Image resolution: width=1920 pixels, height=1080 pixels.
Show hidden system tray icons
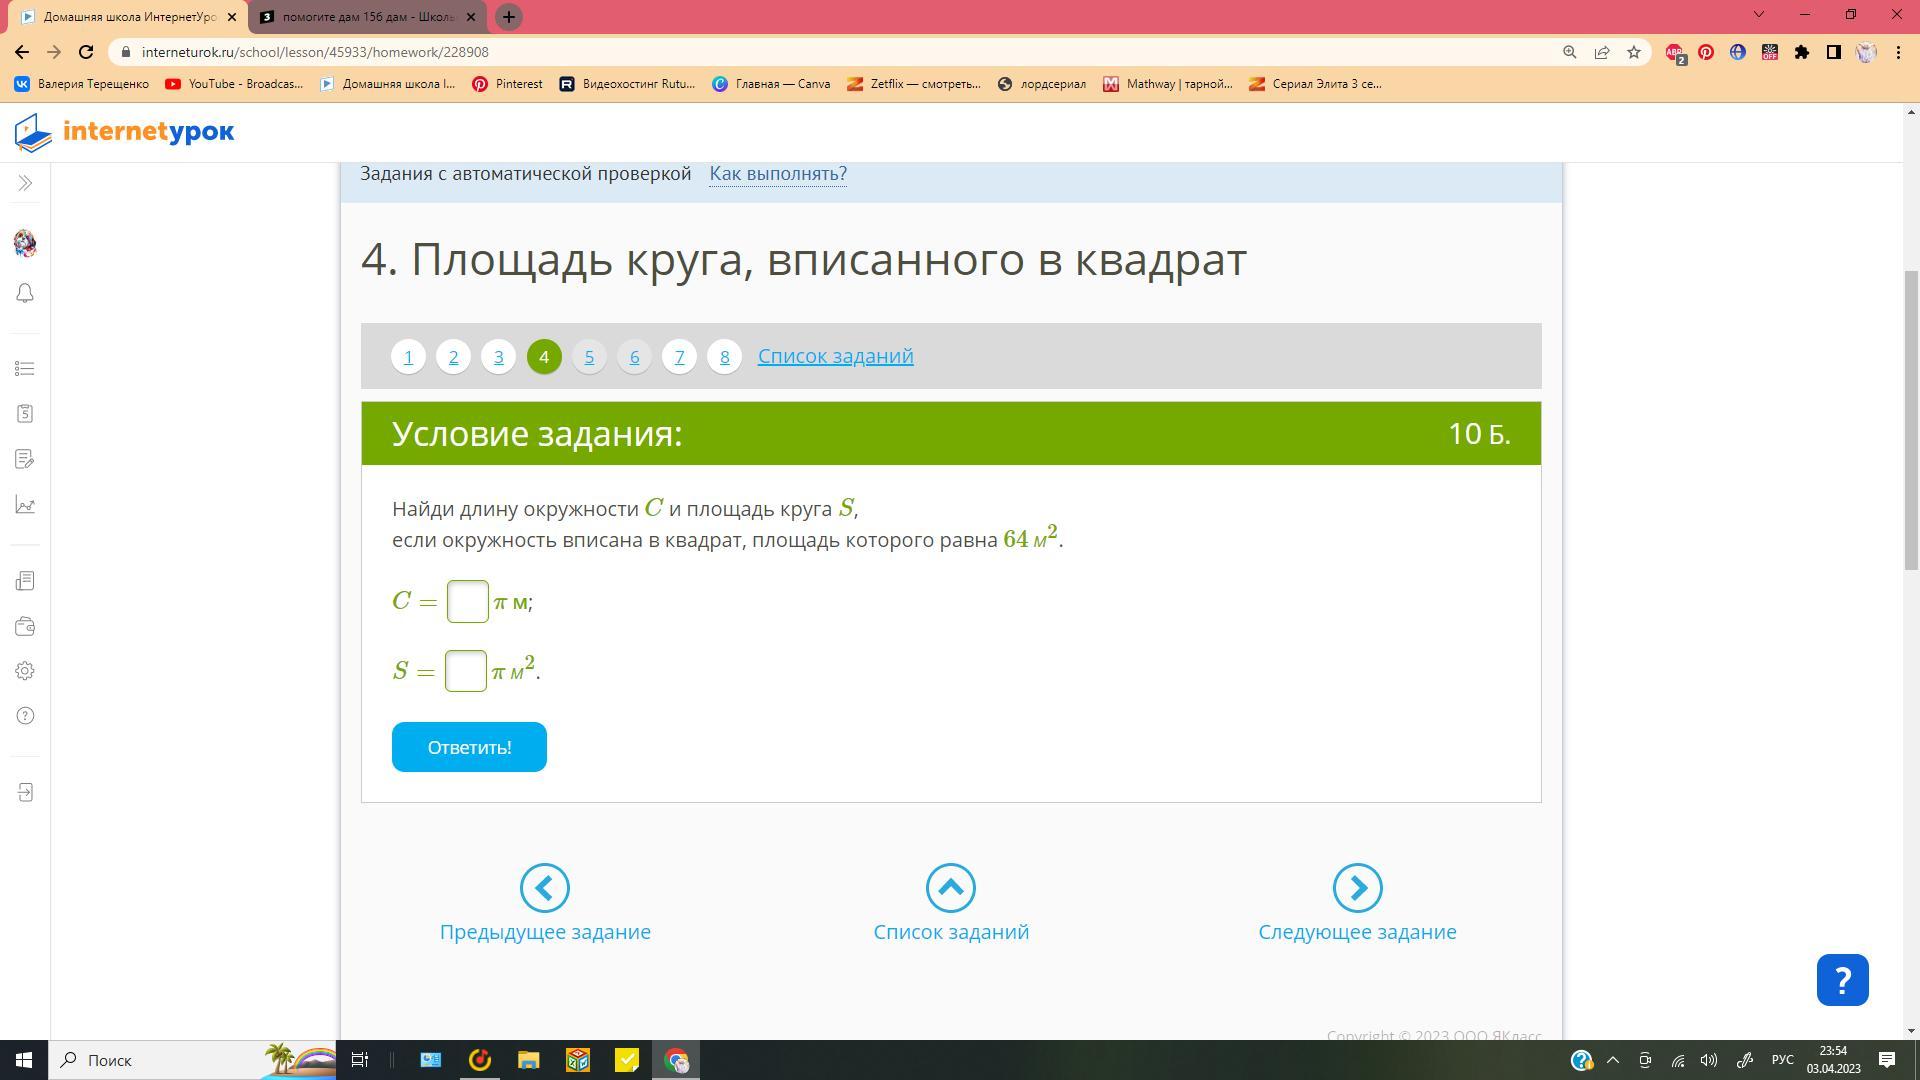click(x=1612, y=1060)
